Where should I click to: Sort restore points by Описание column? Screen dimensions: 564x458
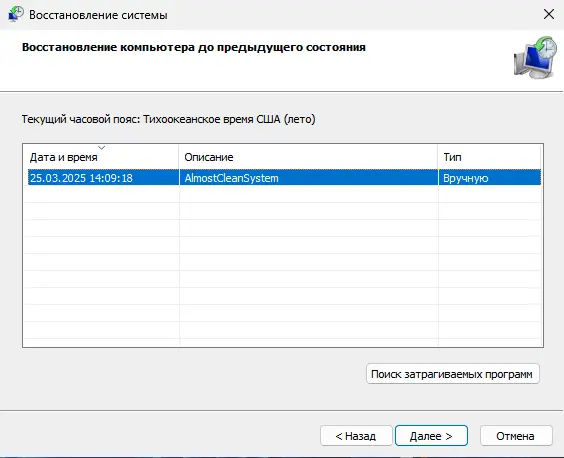[x=308, y=157]
